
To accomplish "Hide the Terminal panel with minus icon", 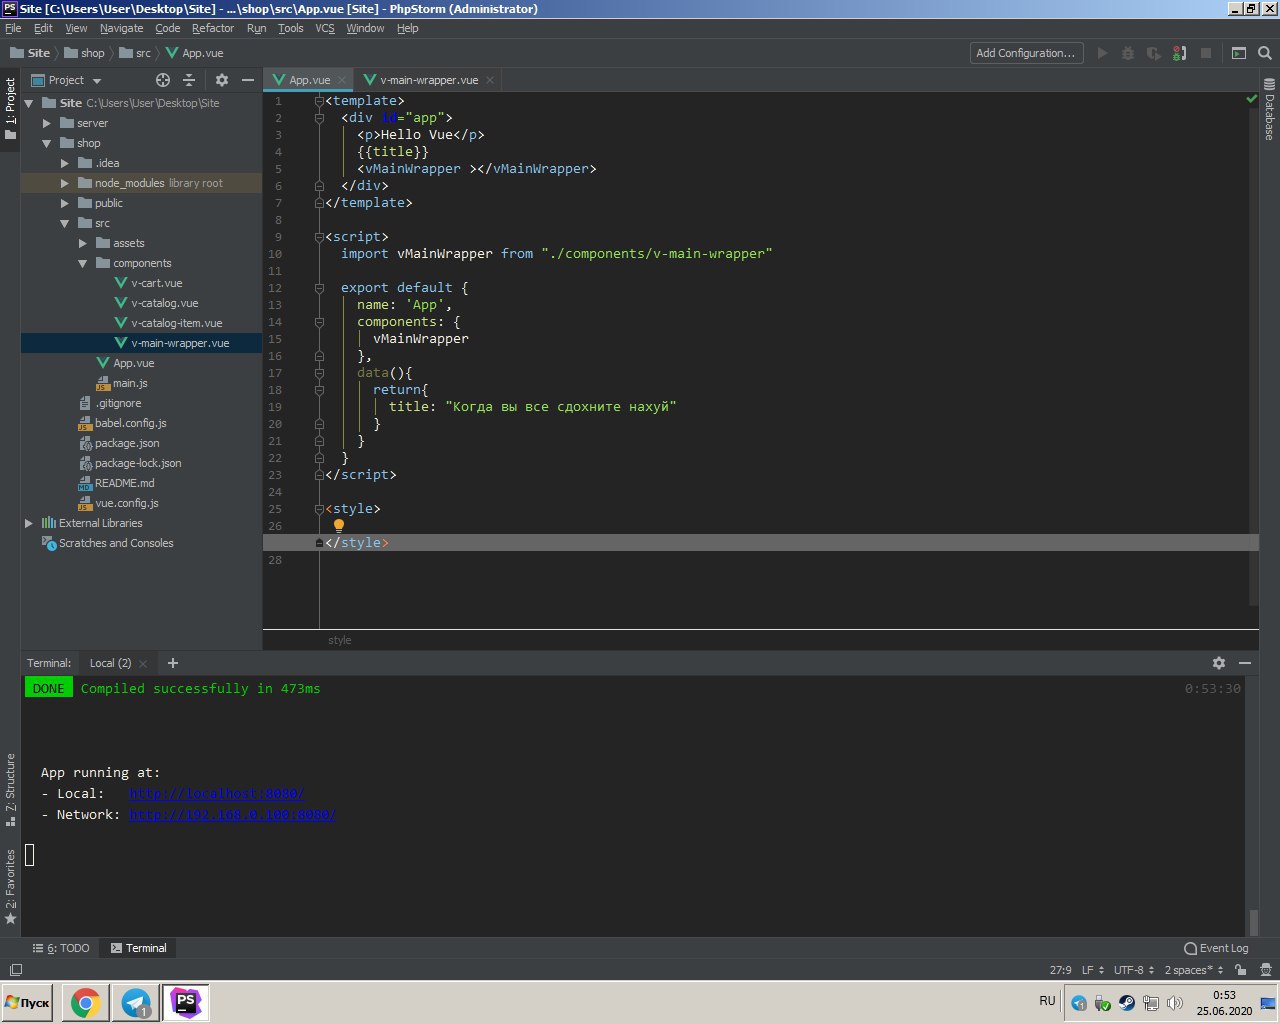I will (1245, 663).
